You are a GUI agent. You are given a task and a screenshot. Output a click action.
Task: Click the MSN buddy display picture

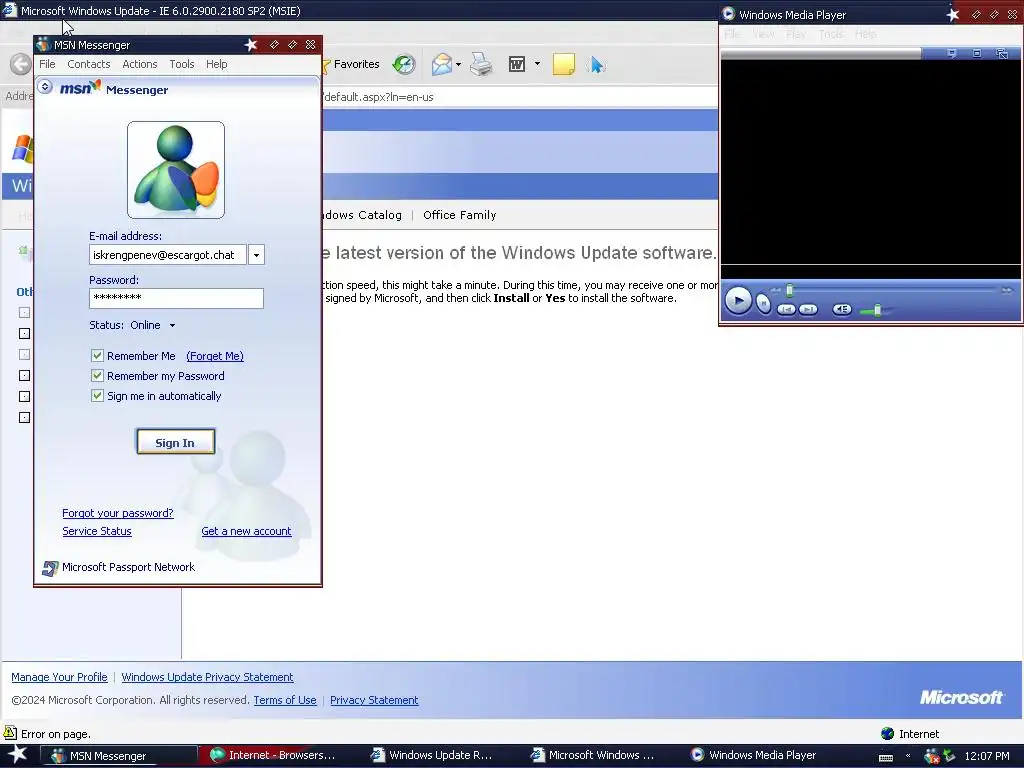click(176, 170)
